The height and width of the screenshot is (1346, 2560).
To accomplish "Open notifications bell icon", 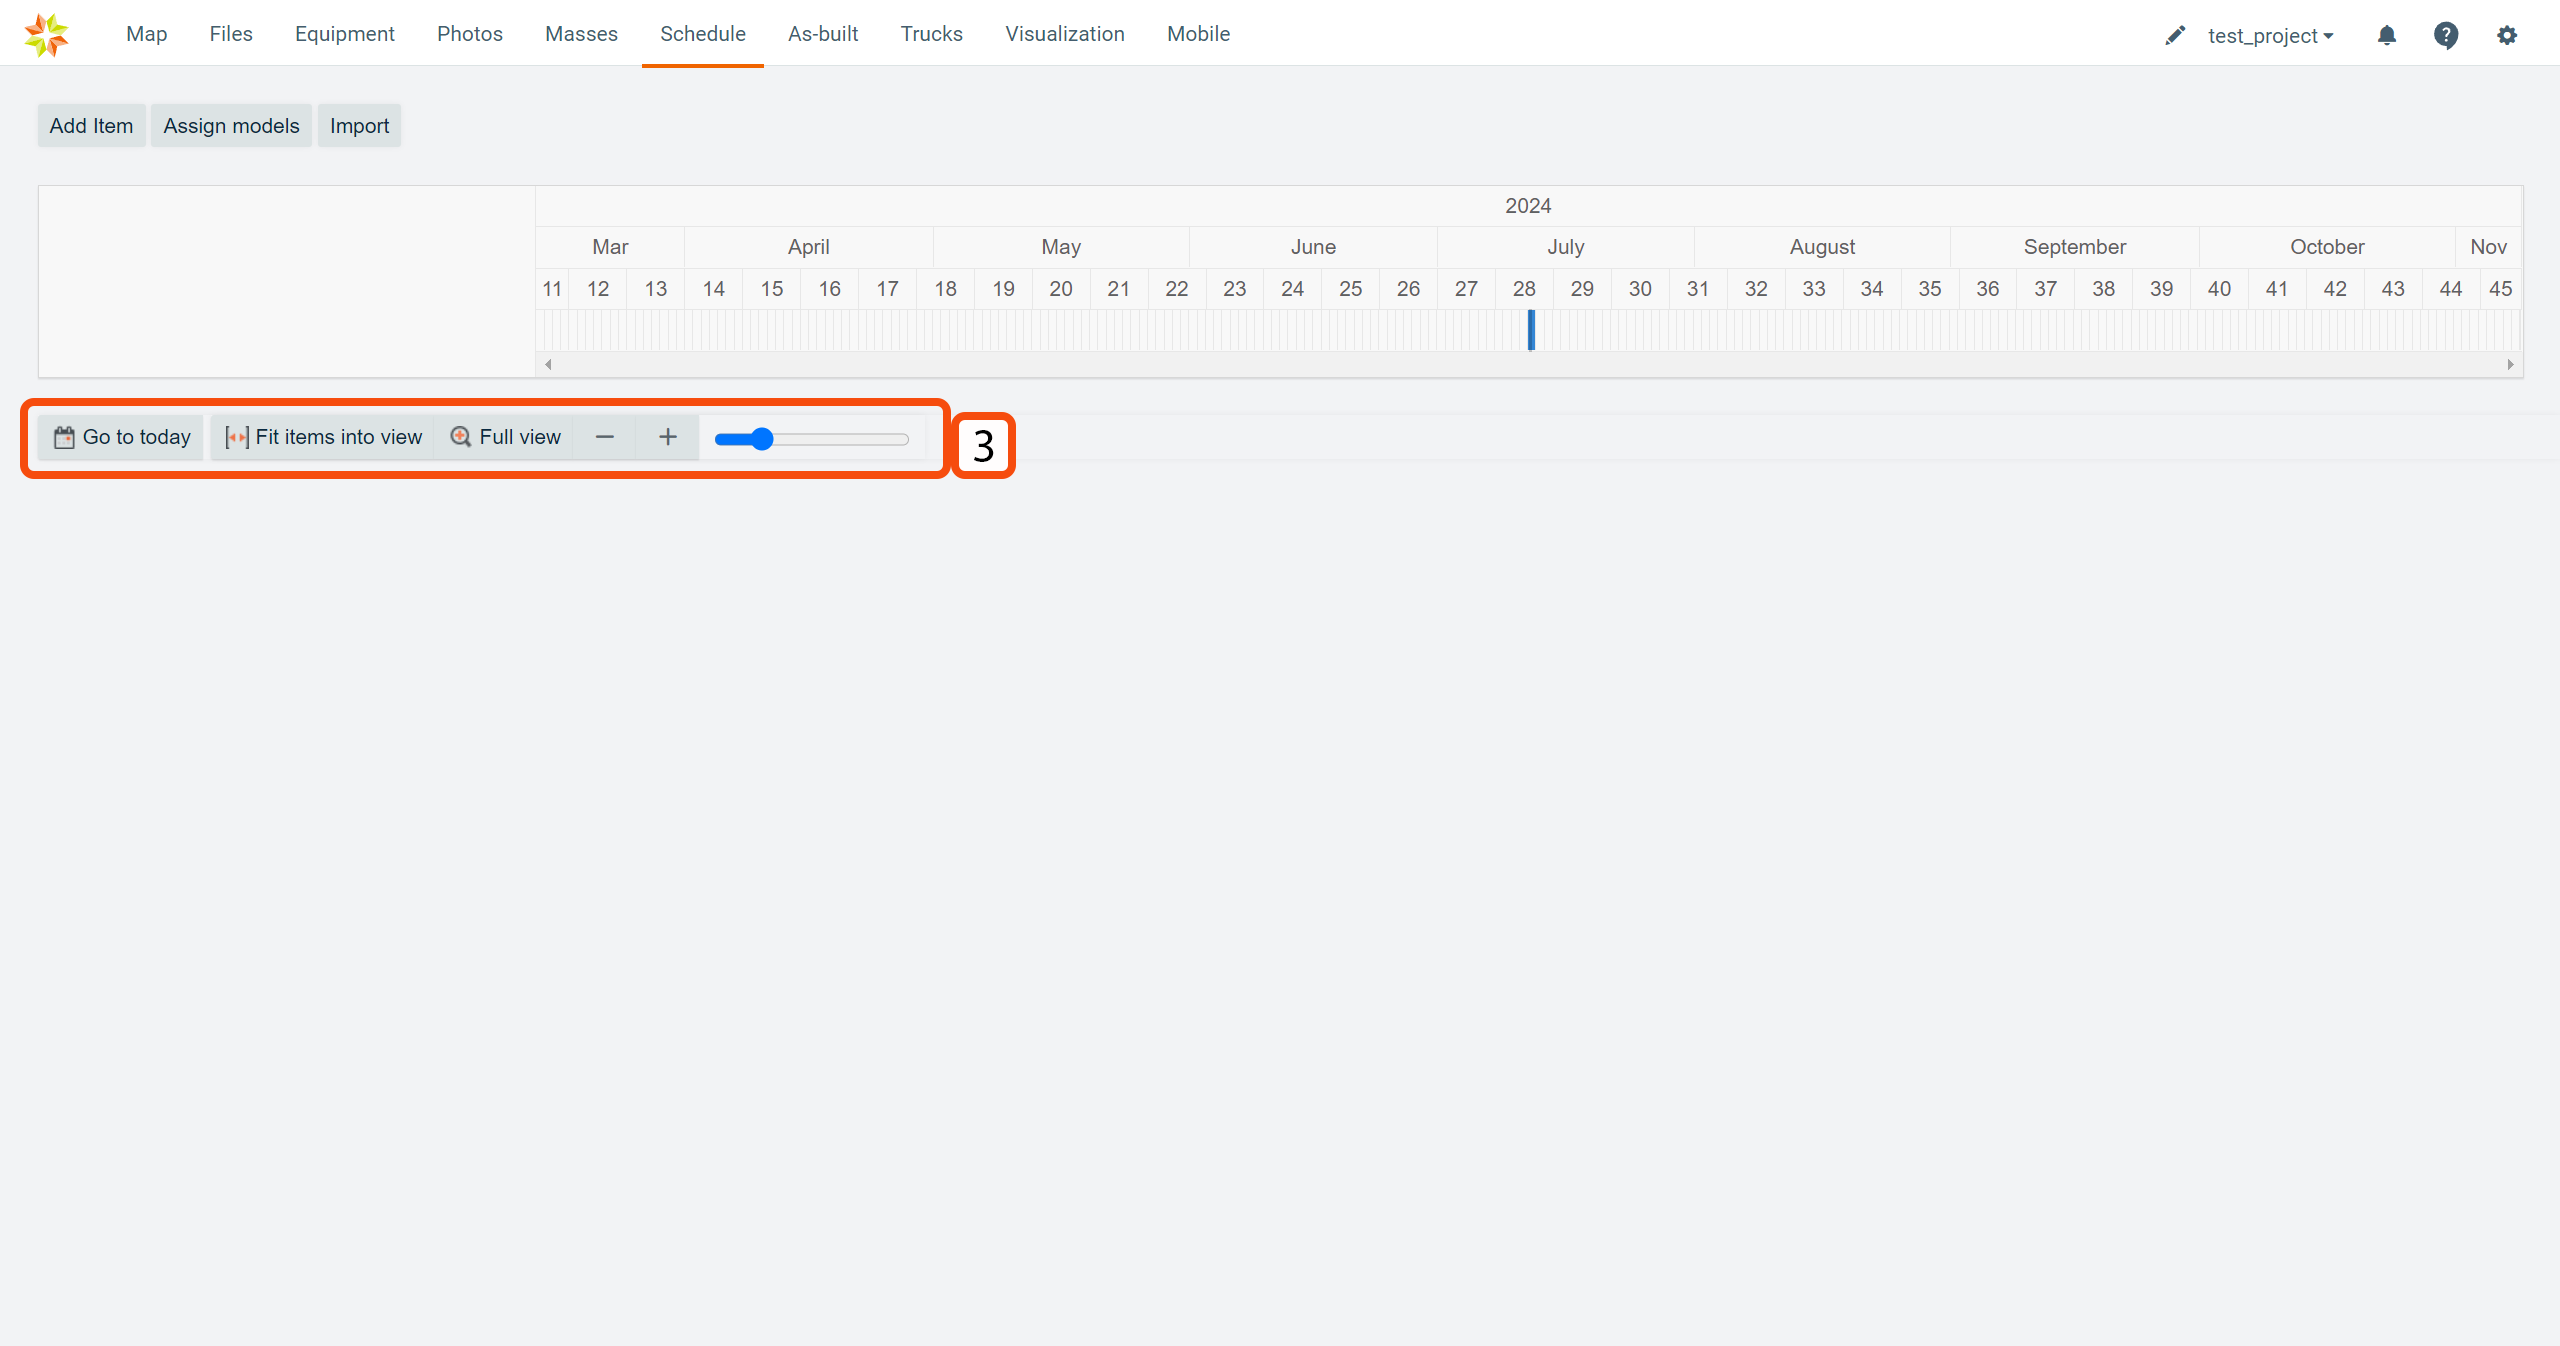I will 2387,36.
